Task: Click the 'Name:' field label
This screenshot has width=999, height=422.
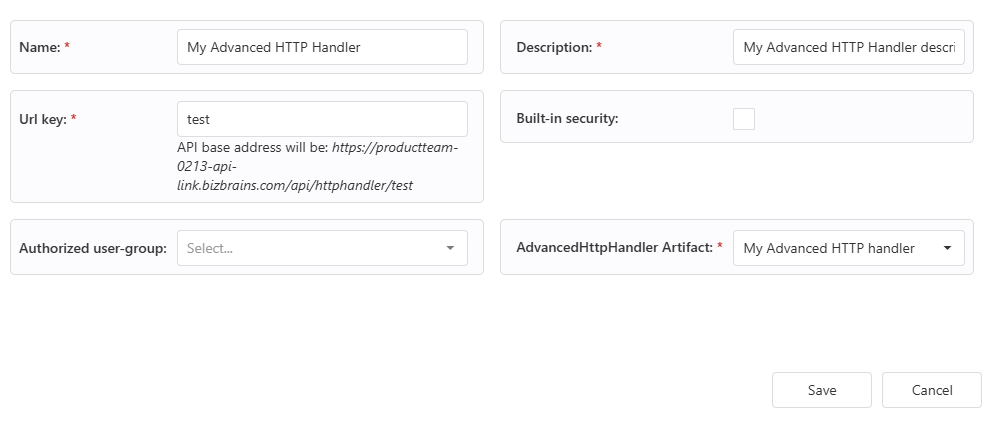Action: tap(40, 47)
